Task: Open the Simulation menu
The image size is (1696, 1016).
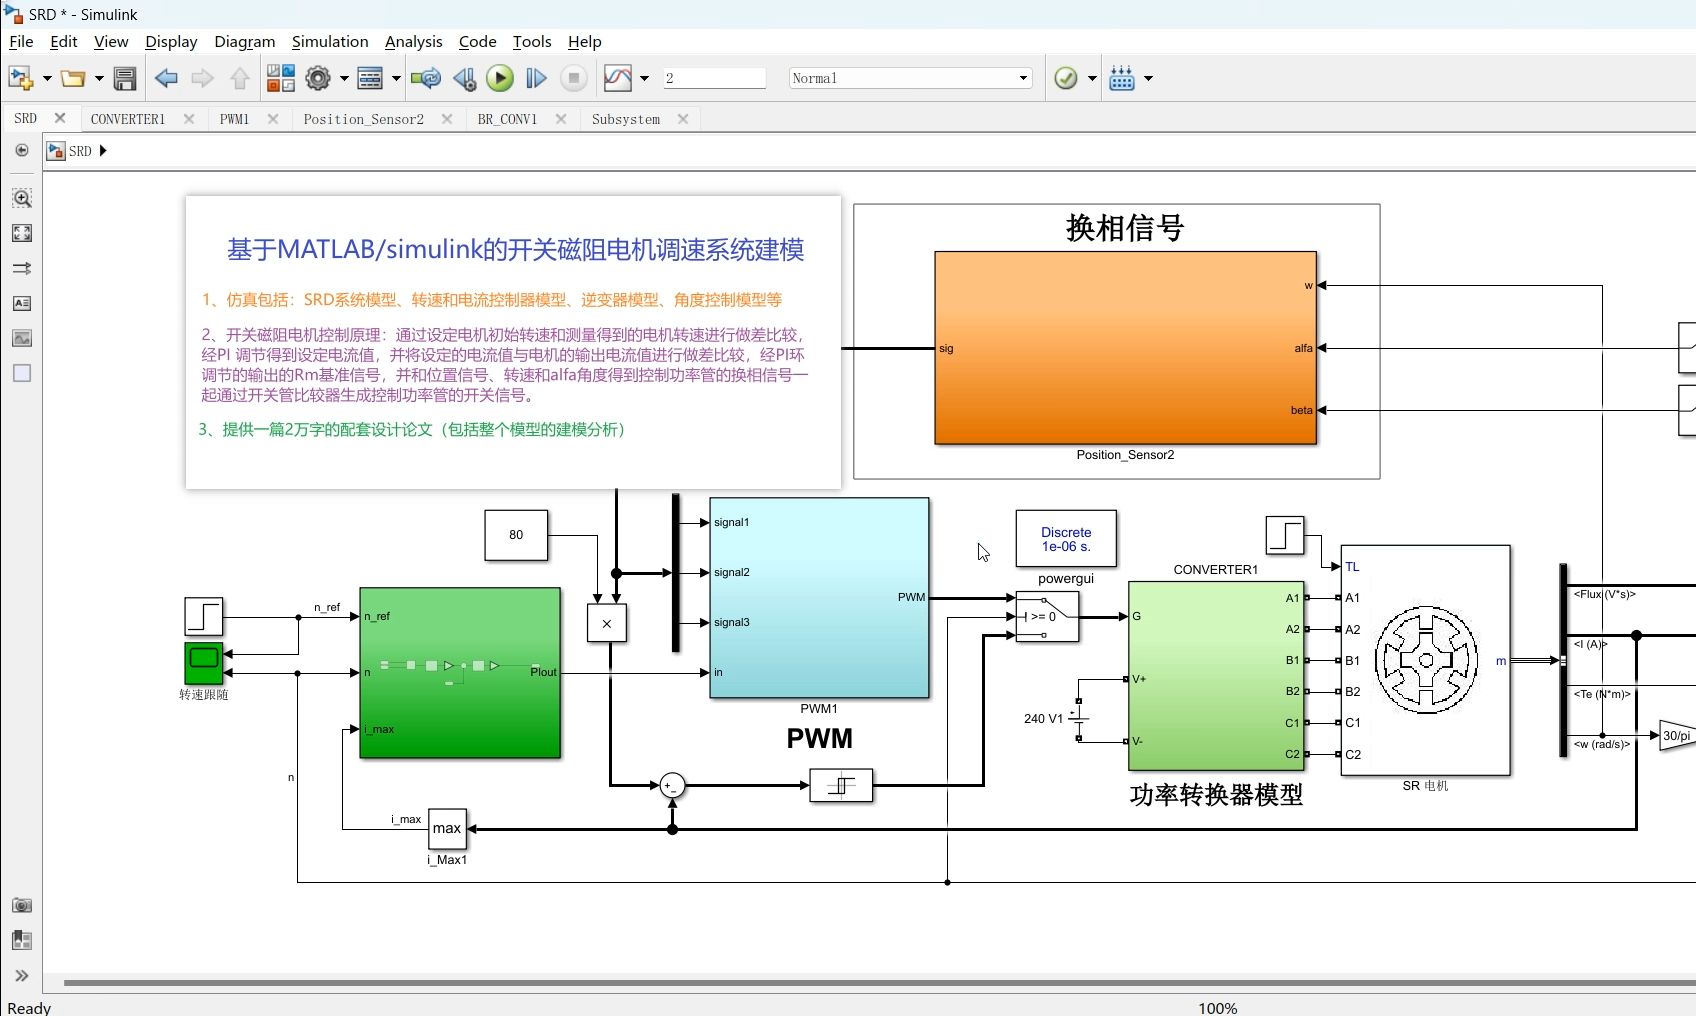Action: coord(330,41)
